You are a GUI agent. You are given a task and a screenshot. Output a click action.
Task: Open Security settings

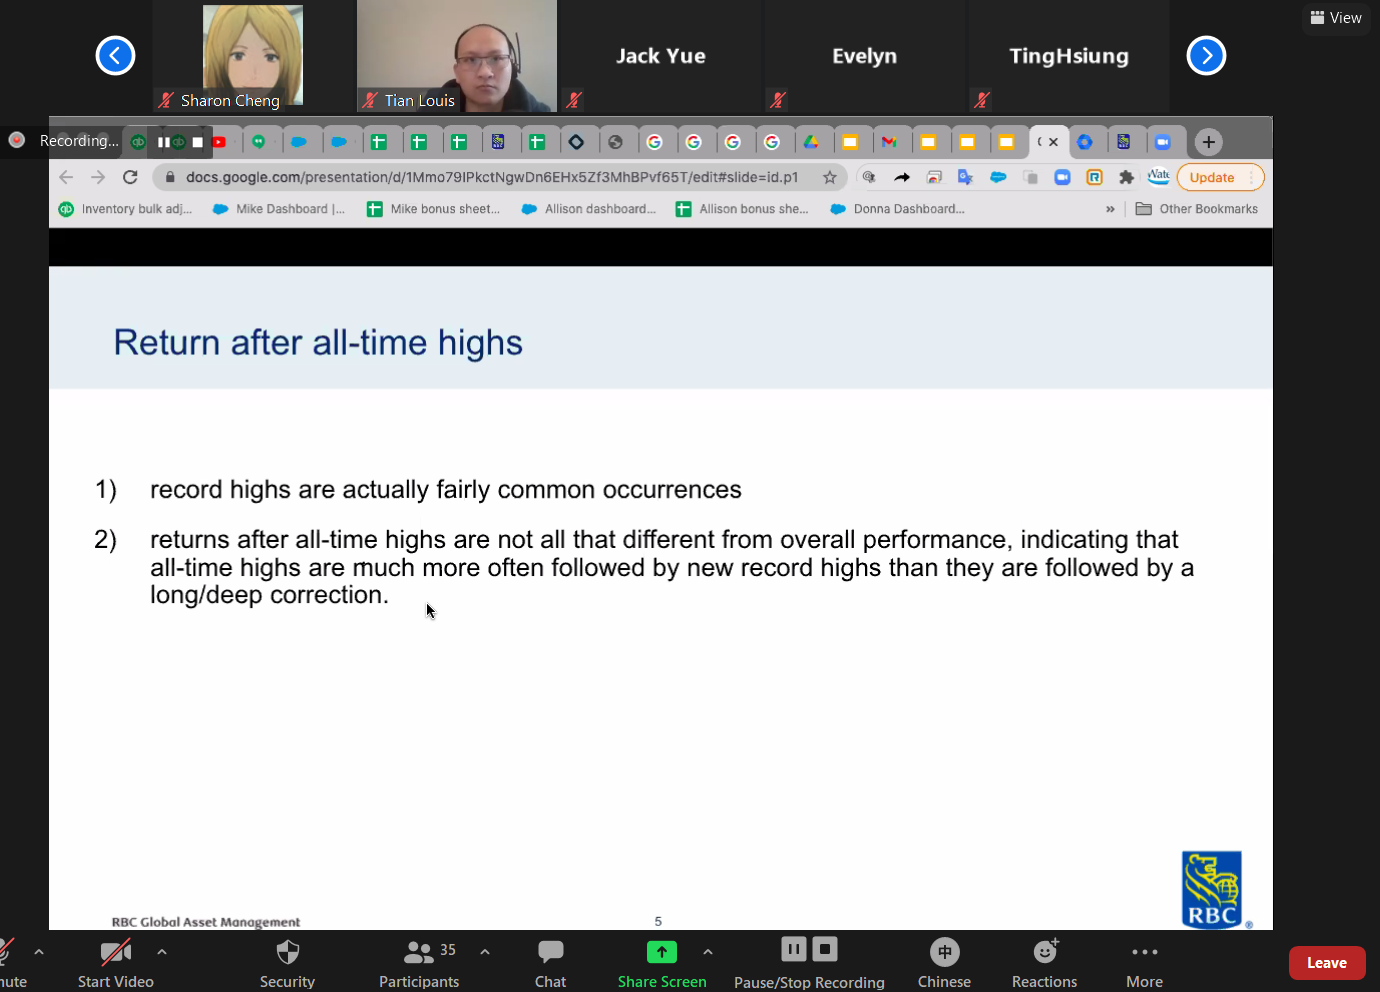tap(287, 962)
